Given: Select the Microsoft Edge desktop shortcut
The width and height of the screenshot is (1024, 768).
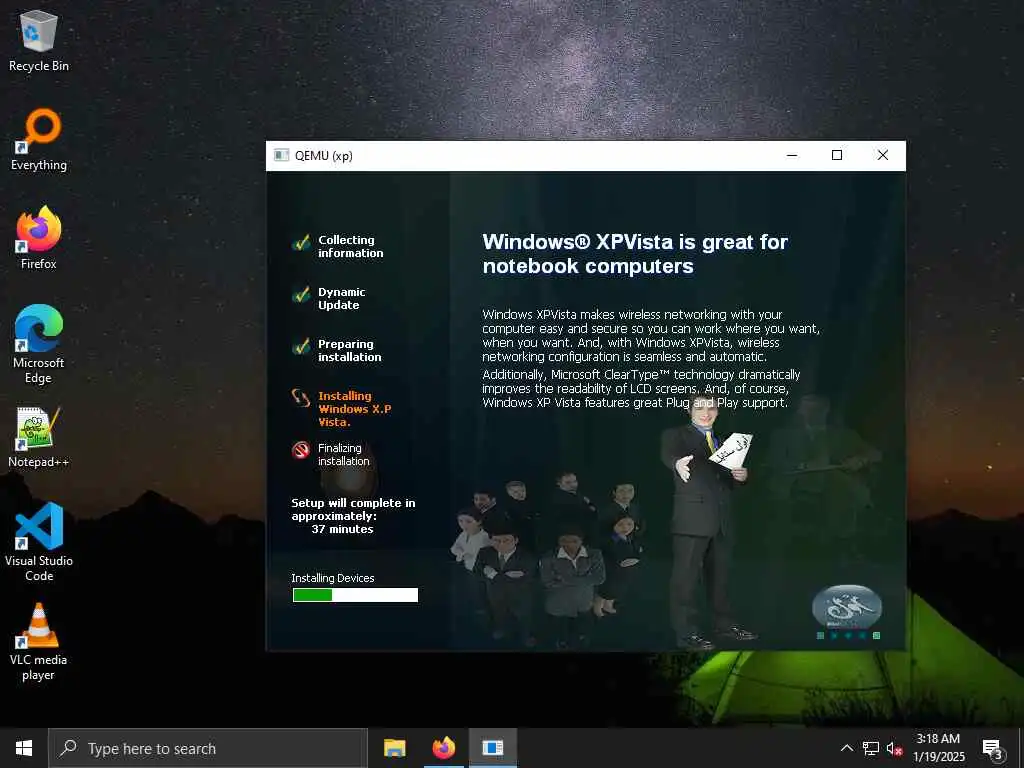Looking at the screenshot, I should coord(39,345).
